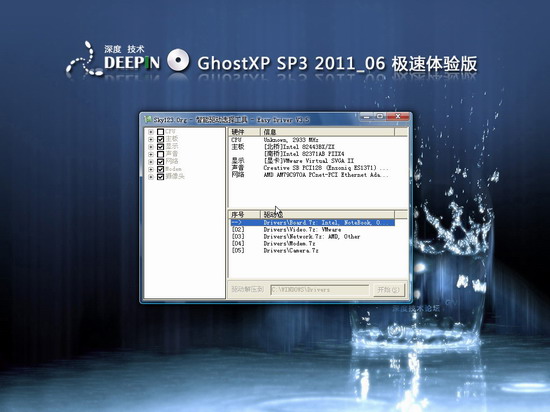Click the 序号 column header

pyautogui.click(x=244, y=214)
